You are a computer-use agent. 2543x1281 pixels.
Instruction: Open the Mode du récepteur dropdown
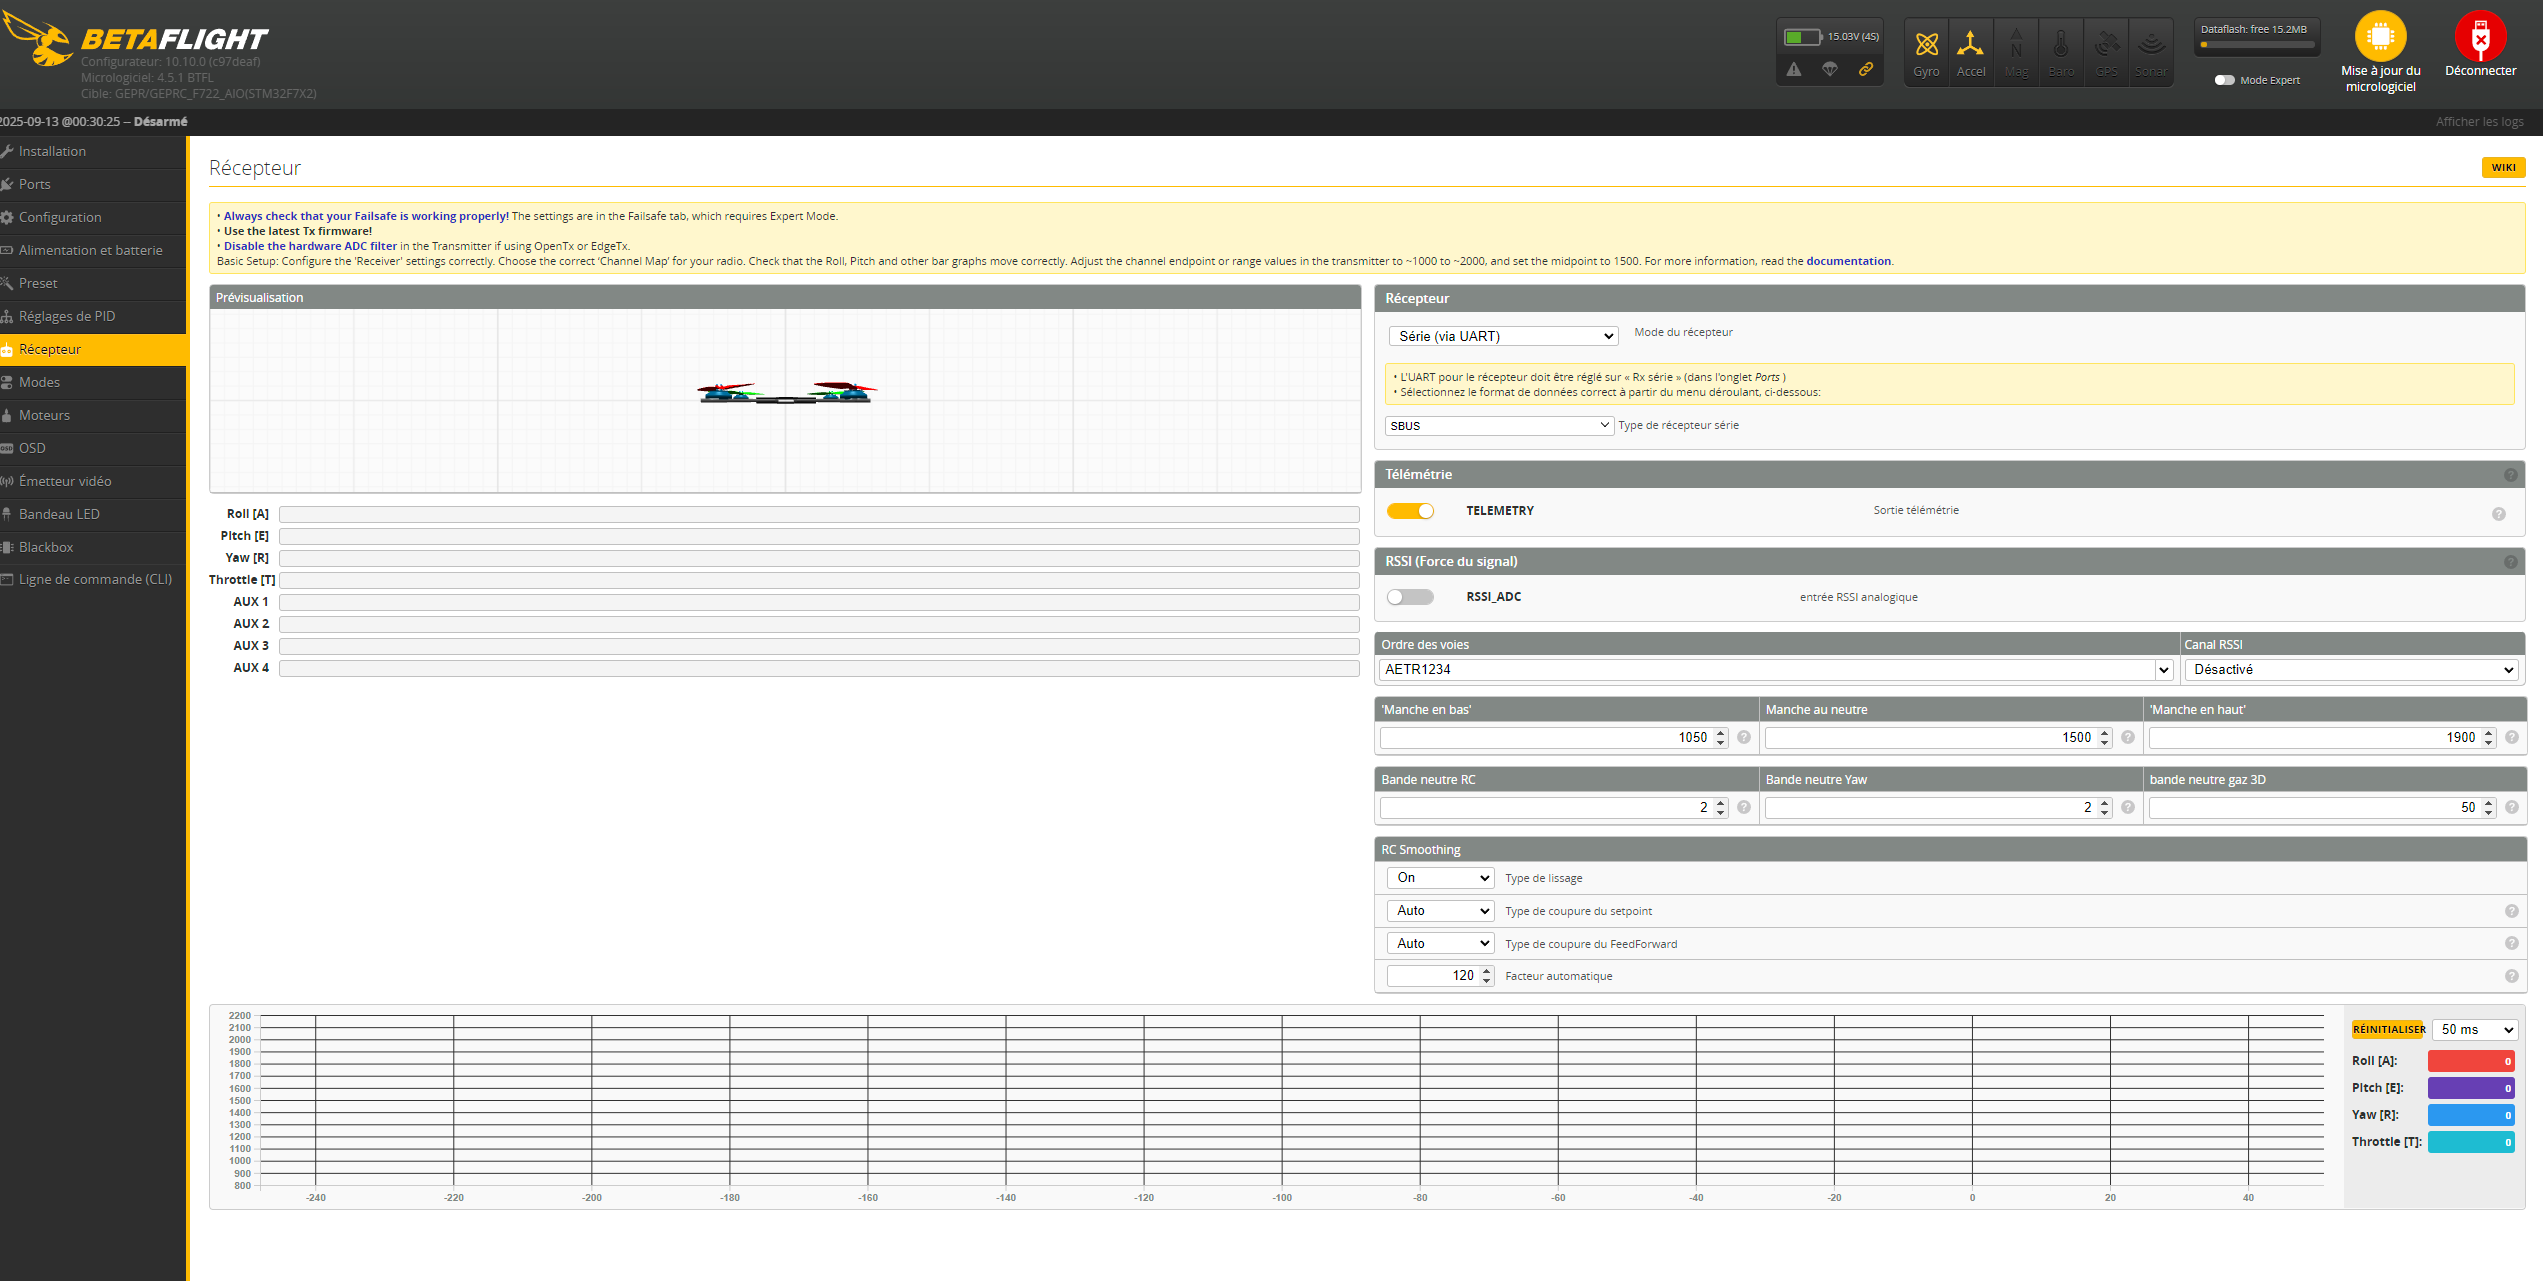click(1502, 336)
